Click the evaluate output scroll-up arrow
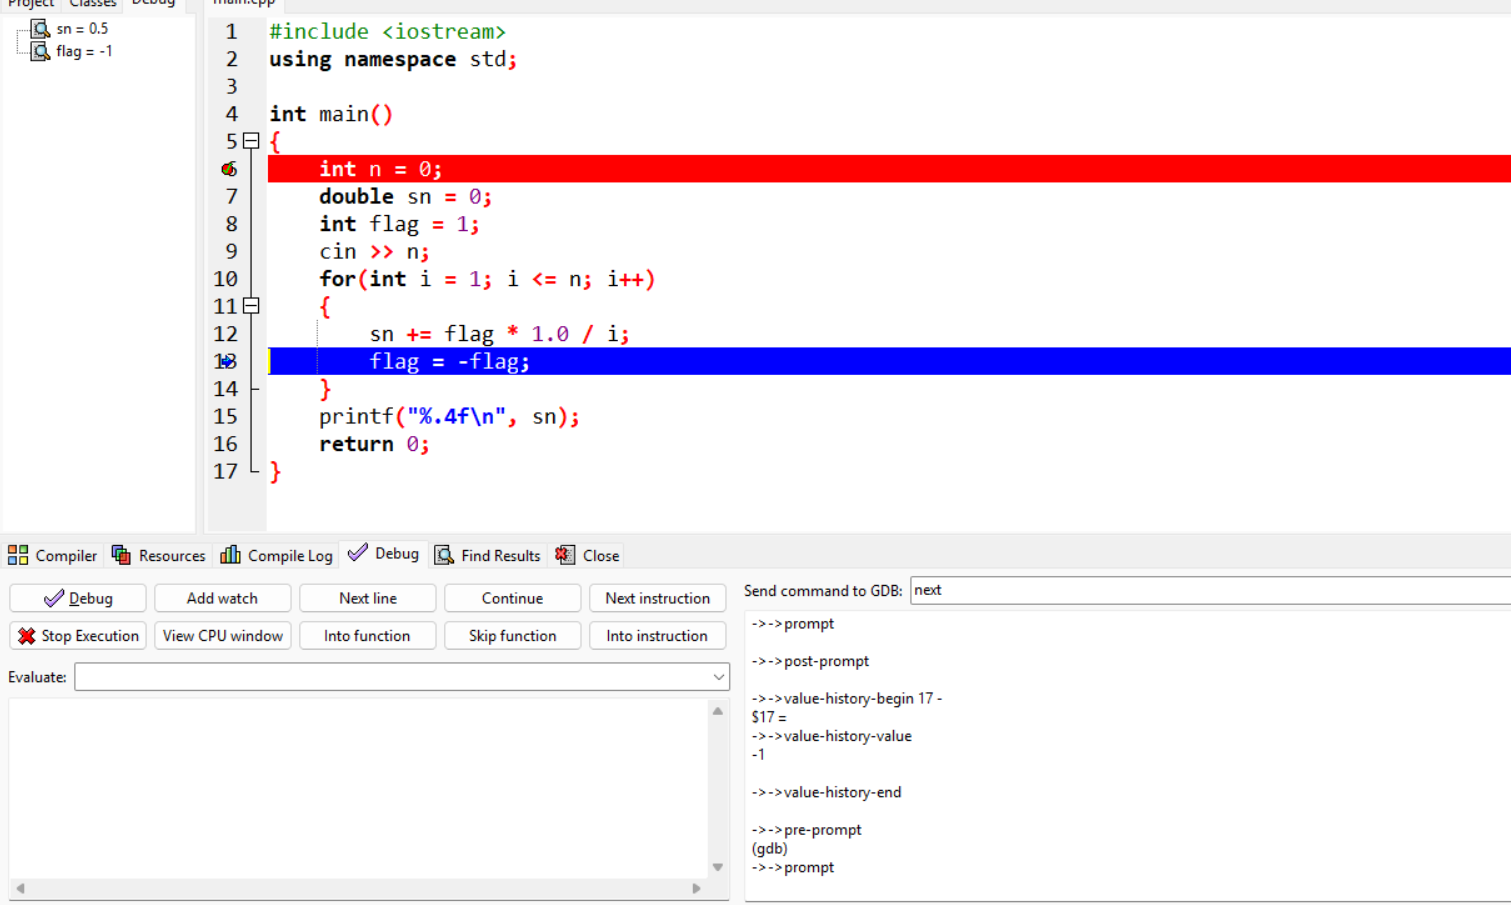Screen dimensions: 1511x905 [718, 711]
